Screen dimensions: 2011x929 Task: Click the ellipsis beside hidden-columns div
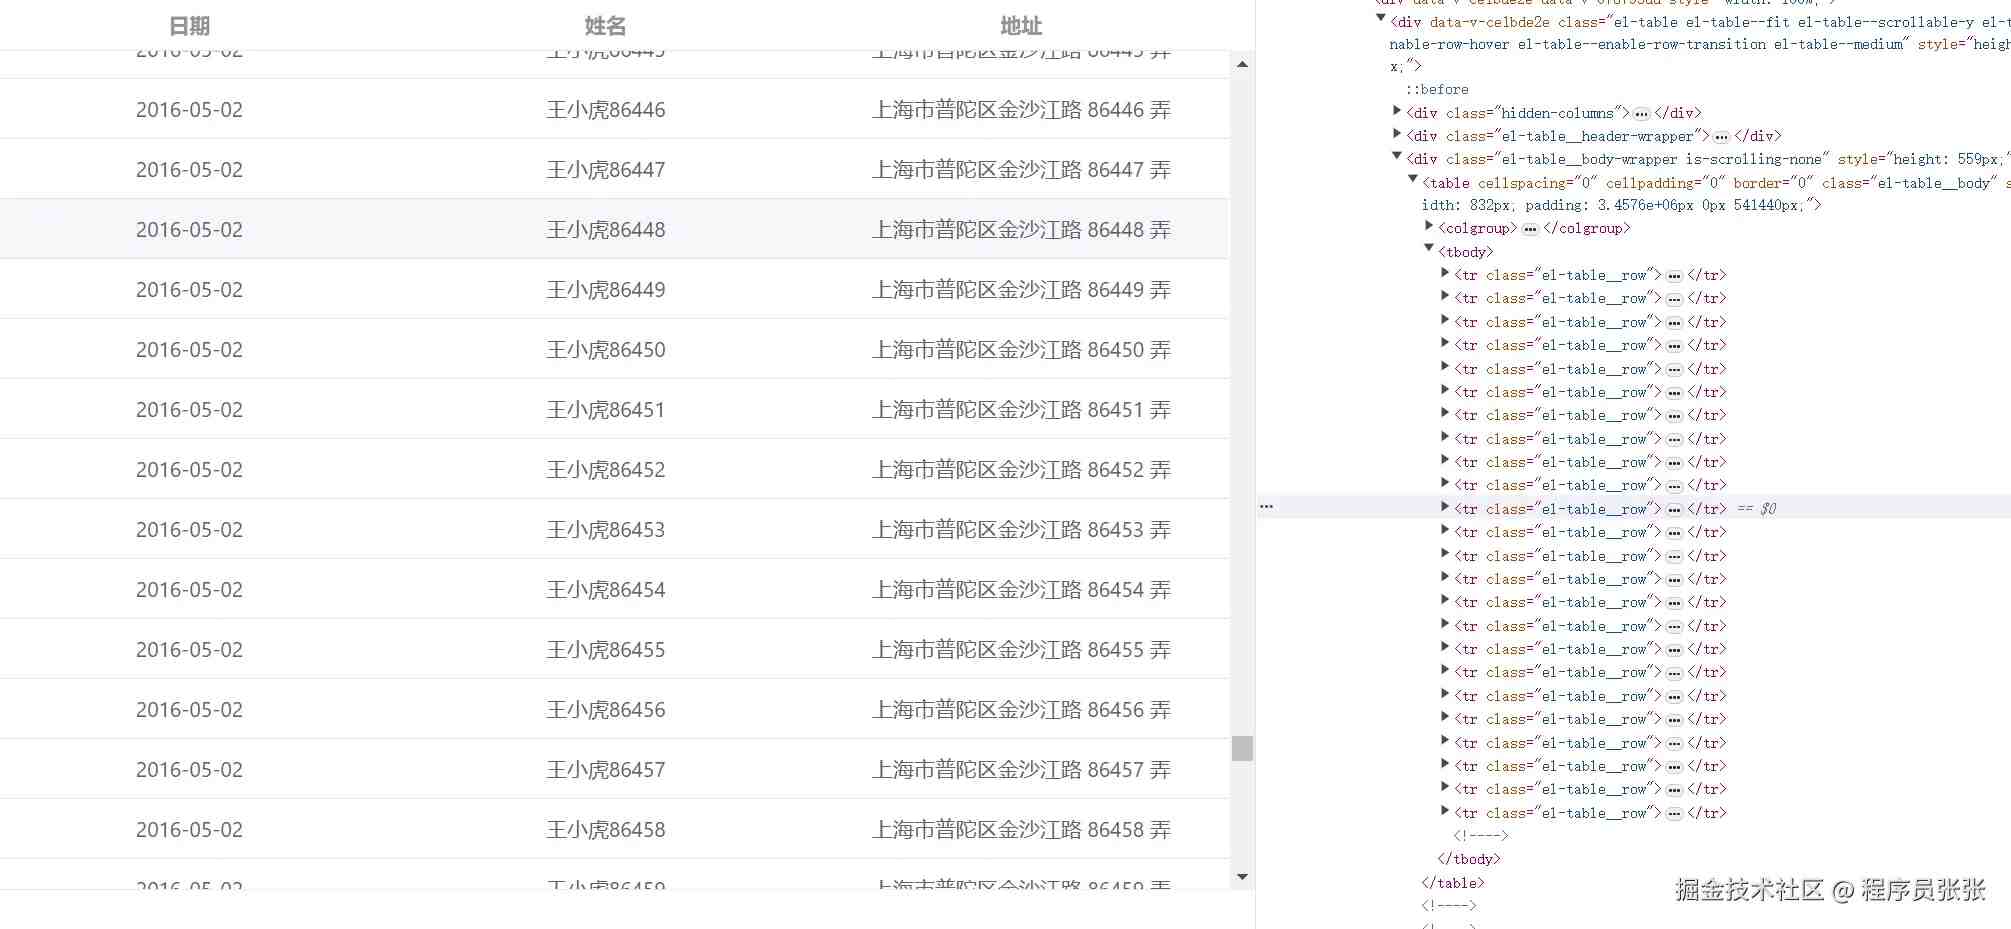[1641, 114]
